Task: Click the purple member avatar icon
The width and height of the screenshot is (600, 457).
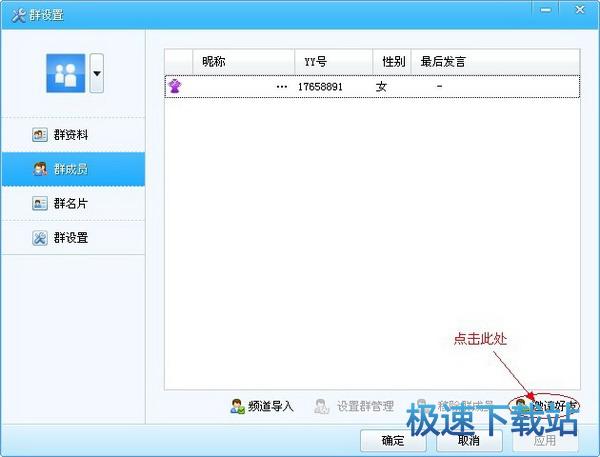Action: (x=175, y=86)
